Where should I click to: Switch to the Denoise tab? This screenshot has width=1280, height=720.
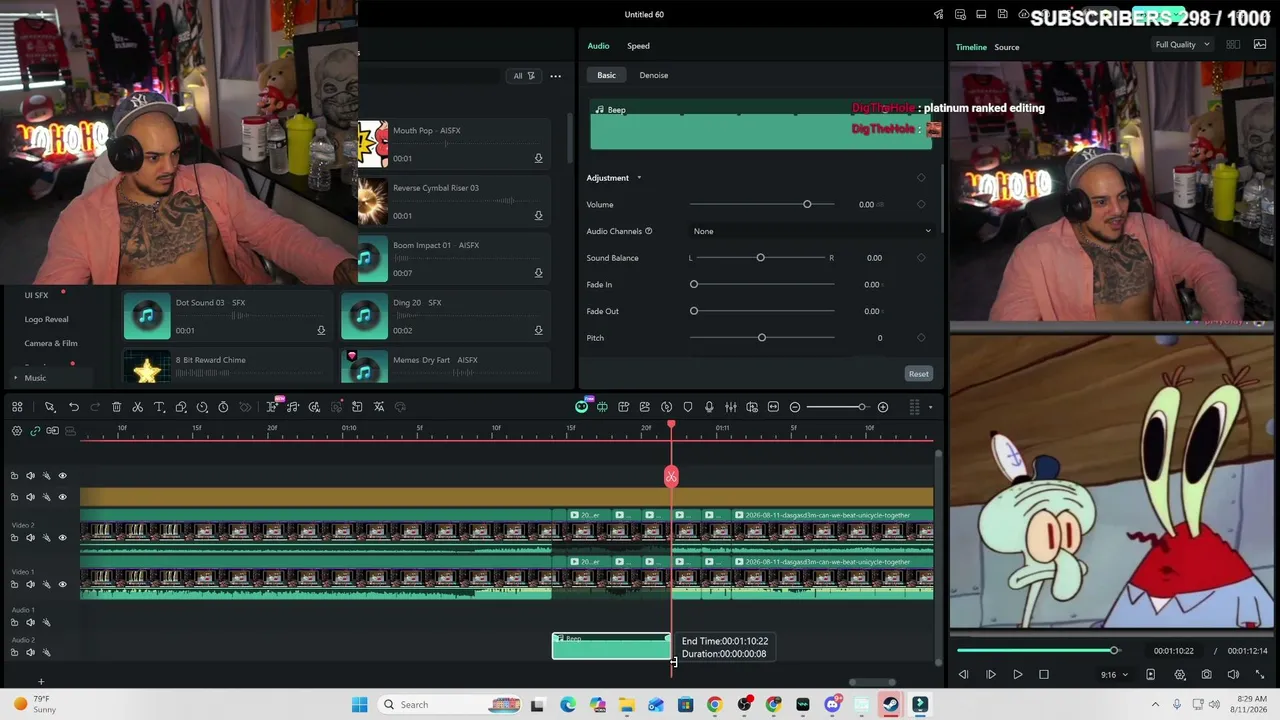point(654,75)
